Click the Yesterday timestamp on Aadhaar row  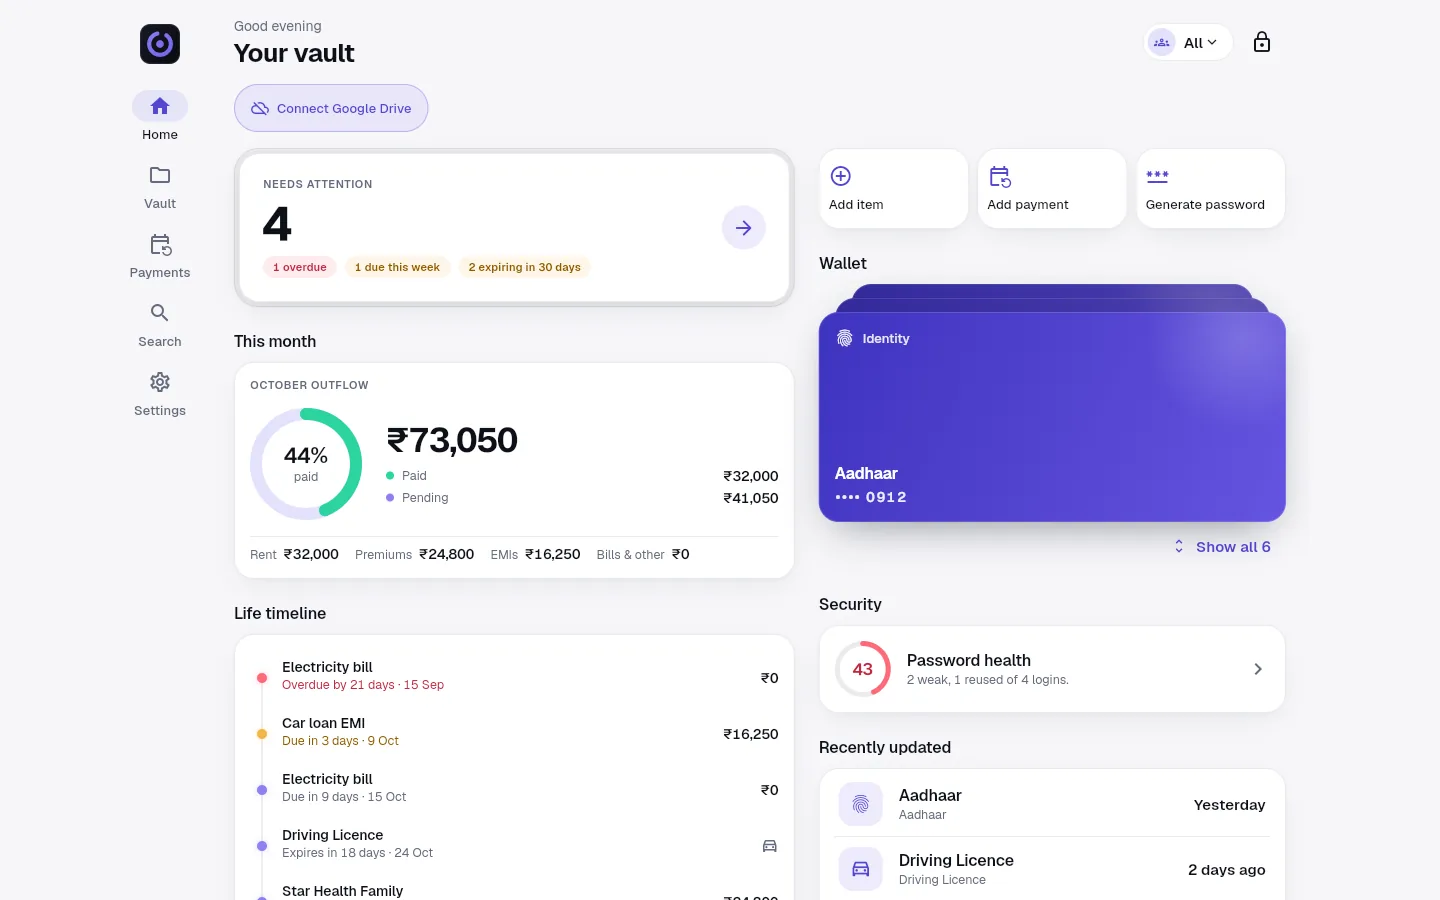click(x=1230, y=805)
